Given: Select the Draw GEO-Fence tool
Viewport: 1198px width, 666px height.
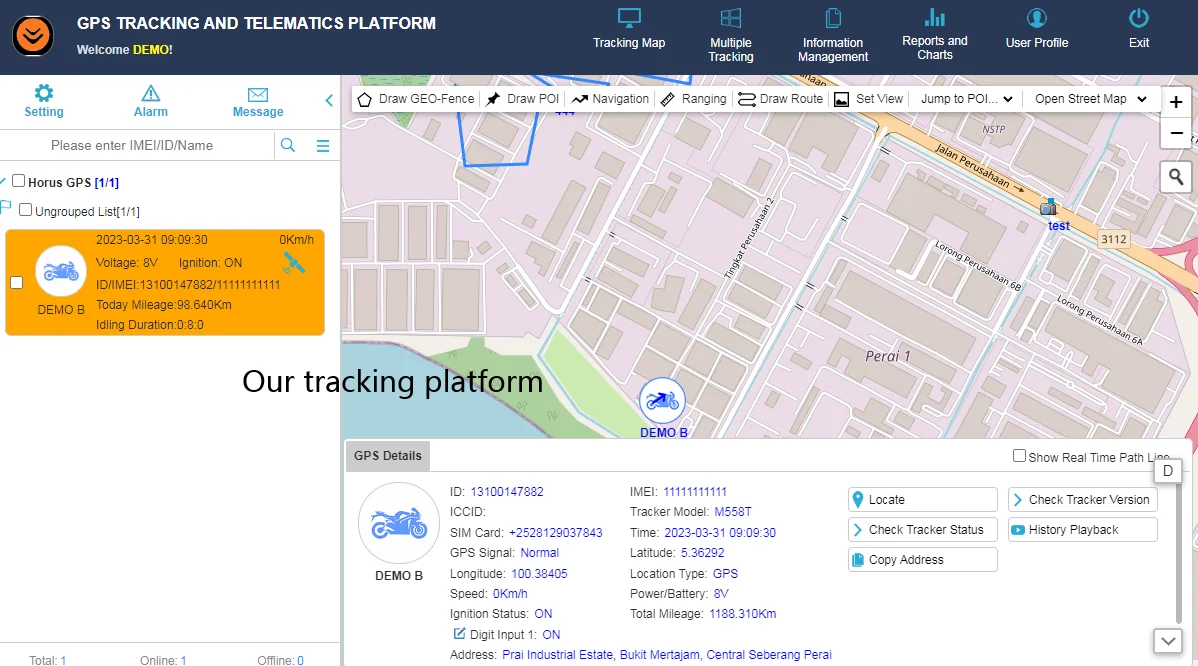Looking at the screenshot, I should point(415,99).
